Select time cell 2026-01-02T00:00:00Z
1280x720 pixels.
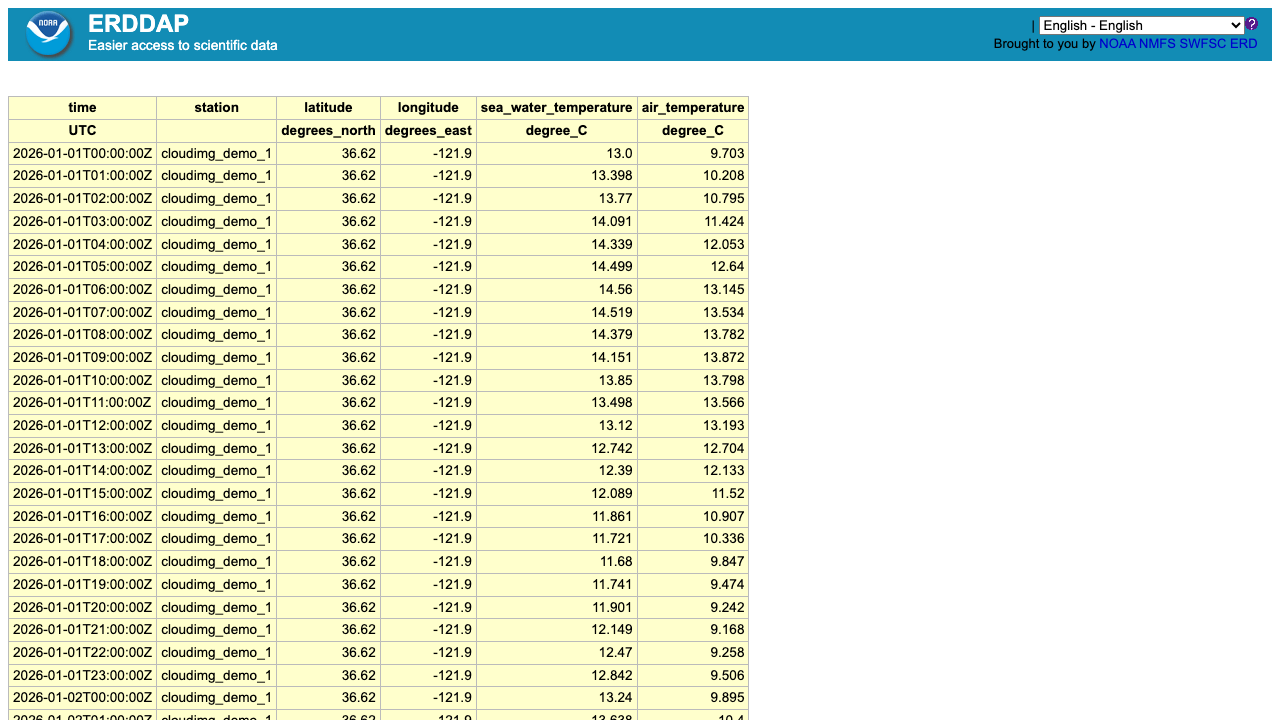[82, 698]
